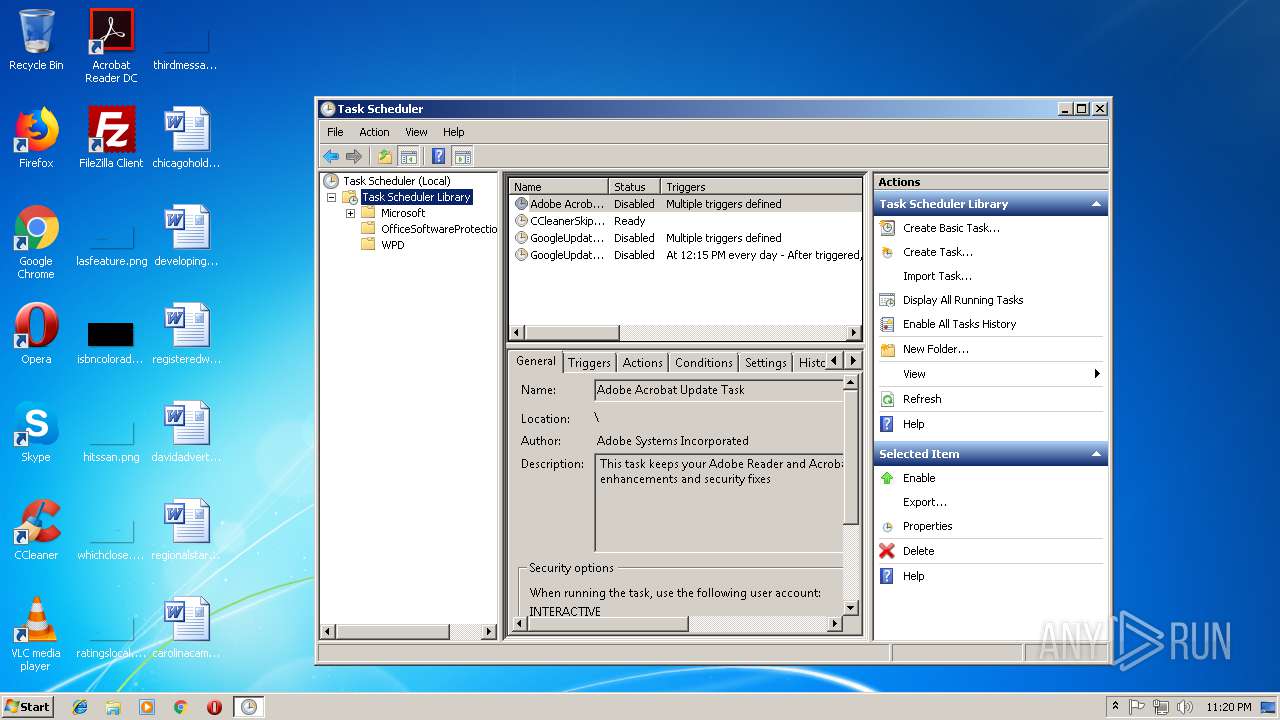Open FileZilla Client desktop icon
This screenshot has width=1280, height=720.
[111, 137]
